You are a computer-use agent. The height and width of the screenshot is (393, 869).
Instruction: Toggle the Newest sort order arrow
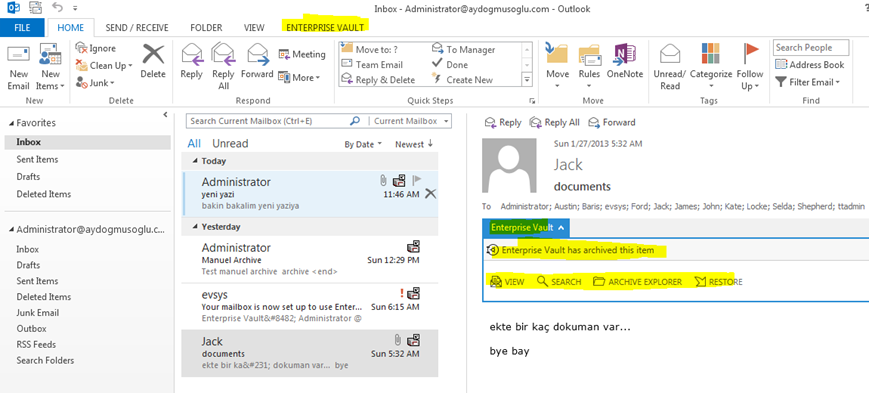(x=430, y=144)
